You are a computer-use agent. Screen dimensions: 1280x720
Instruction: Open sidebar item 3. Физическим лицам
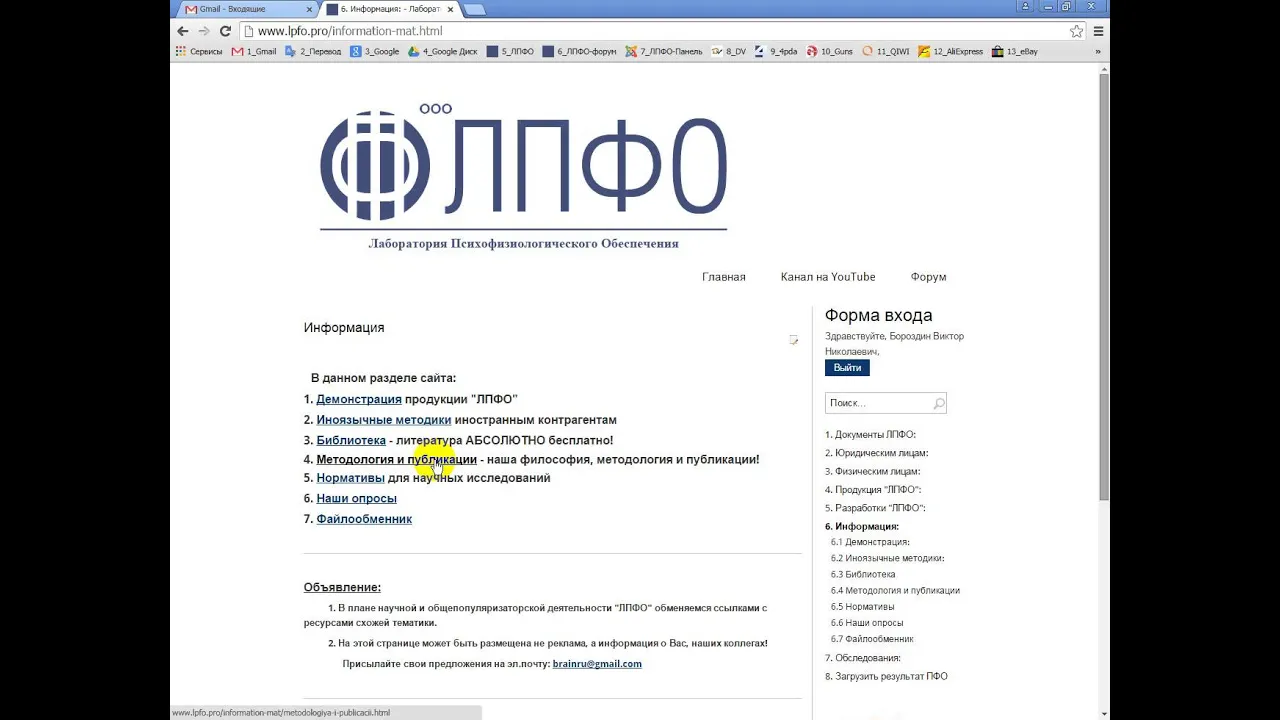872,471
